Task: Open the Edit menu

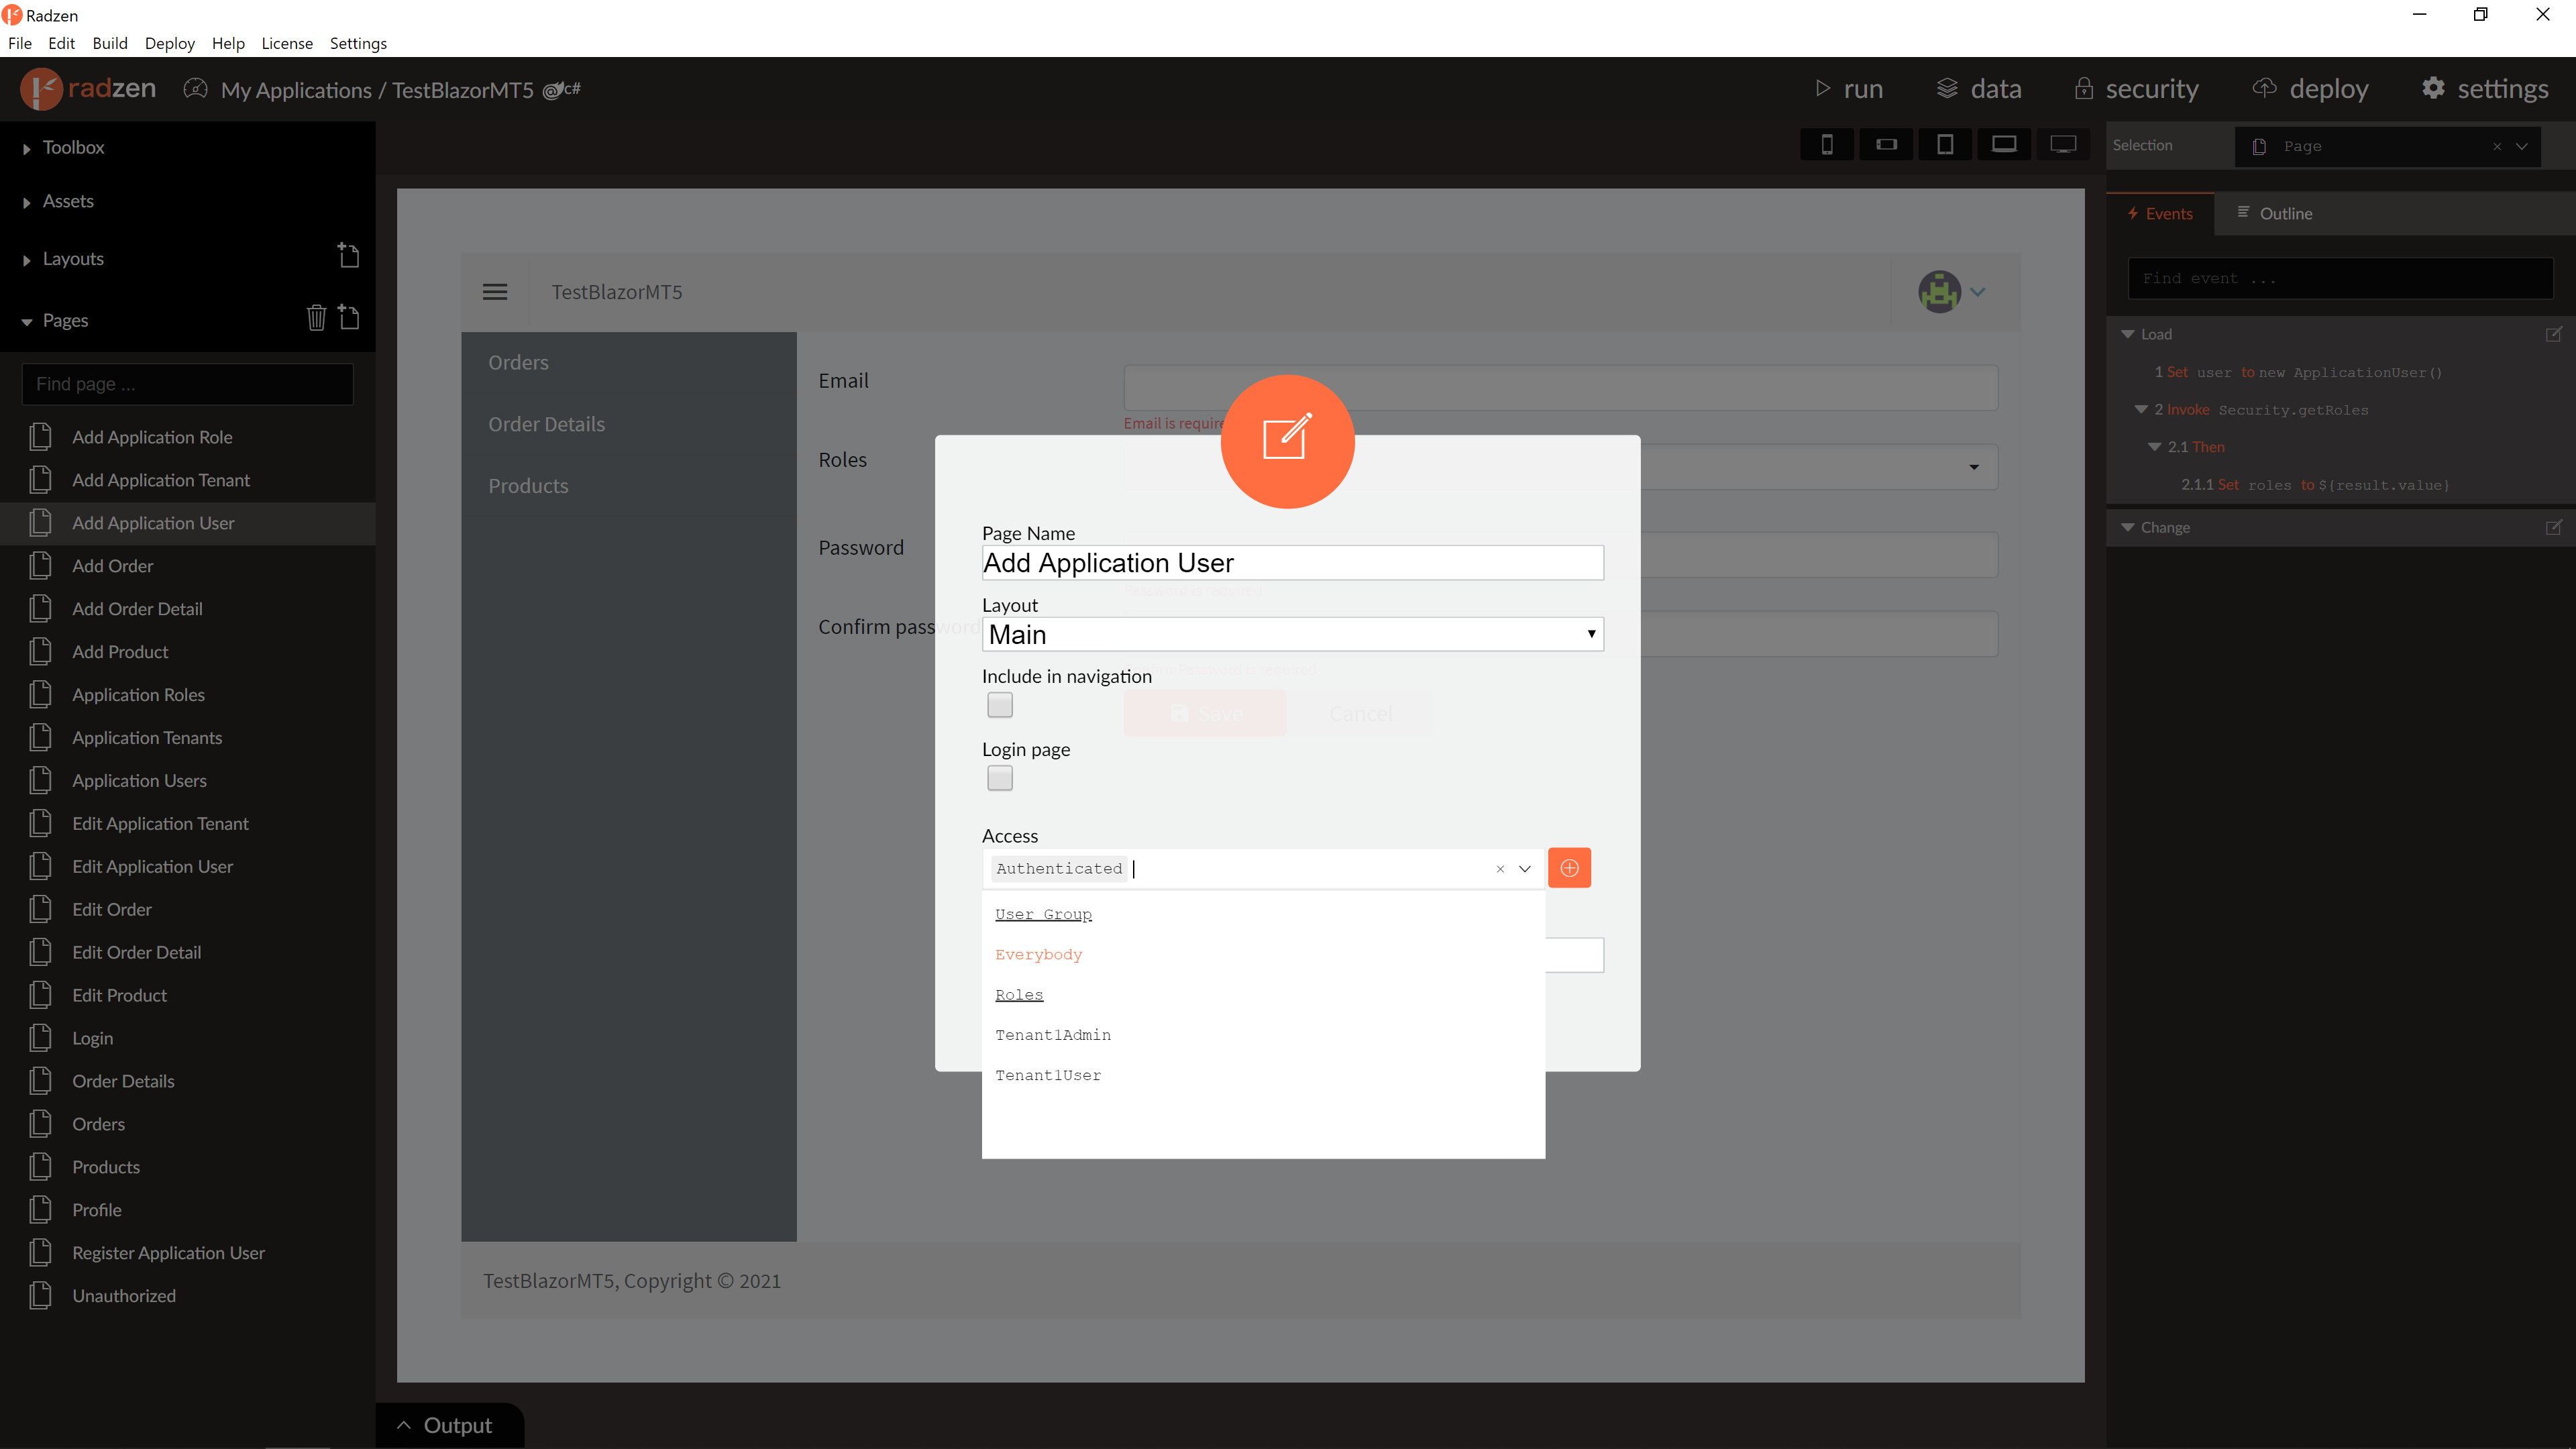Action: tap(61, 43)
